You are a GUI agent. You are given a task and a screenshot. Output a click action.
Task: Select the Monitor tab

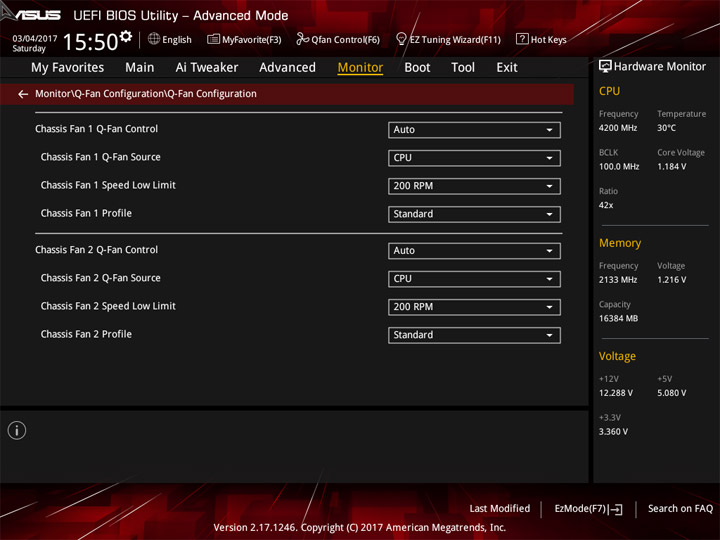360,68
